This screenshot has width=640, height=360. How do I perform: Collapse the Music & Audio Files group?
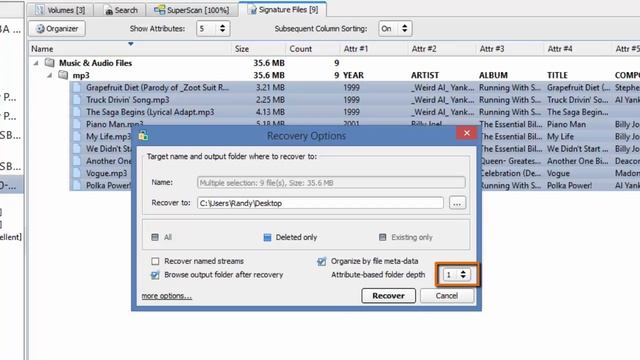click(36, 63)
